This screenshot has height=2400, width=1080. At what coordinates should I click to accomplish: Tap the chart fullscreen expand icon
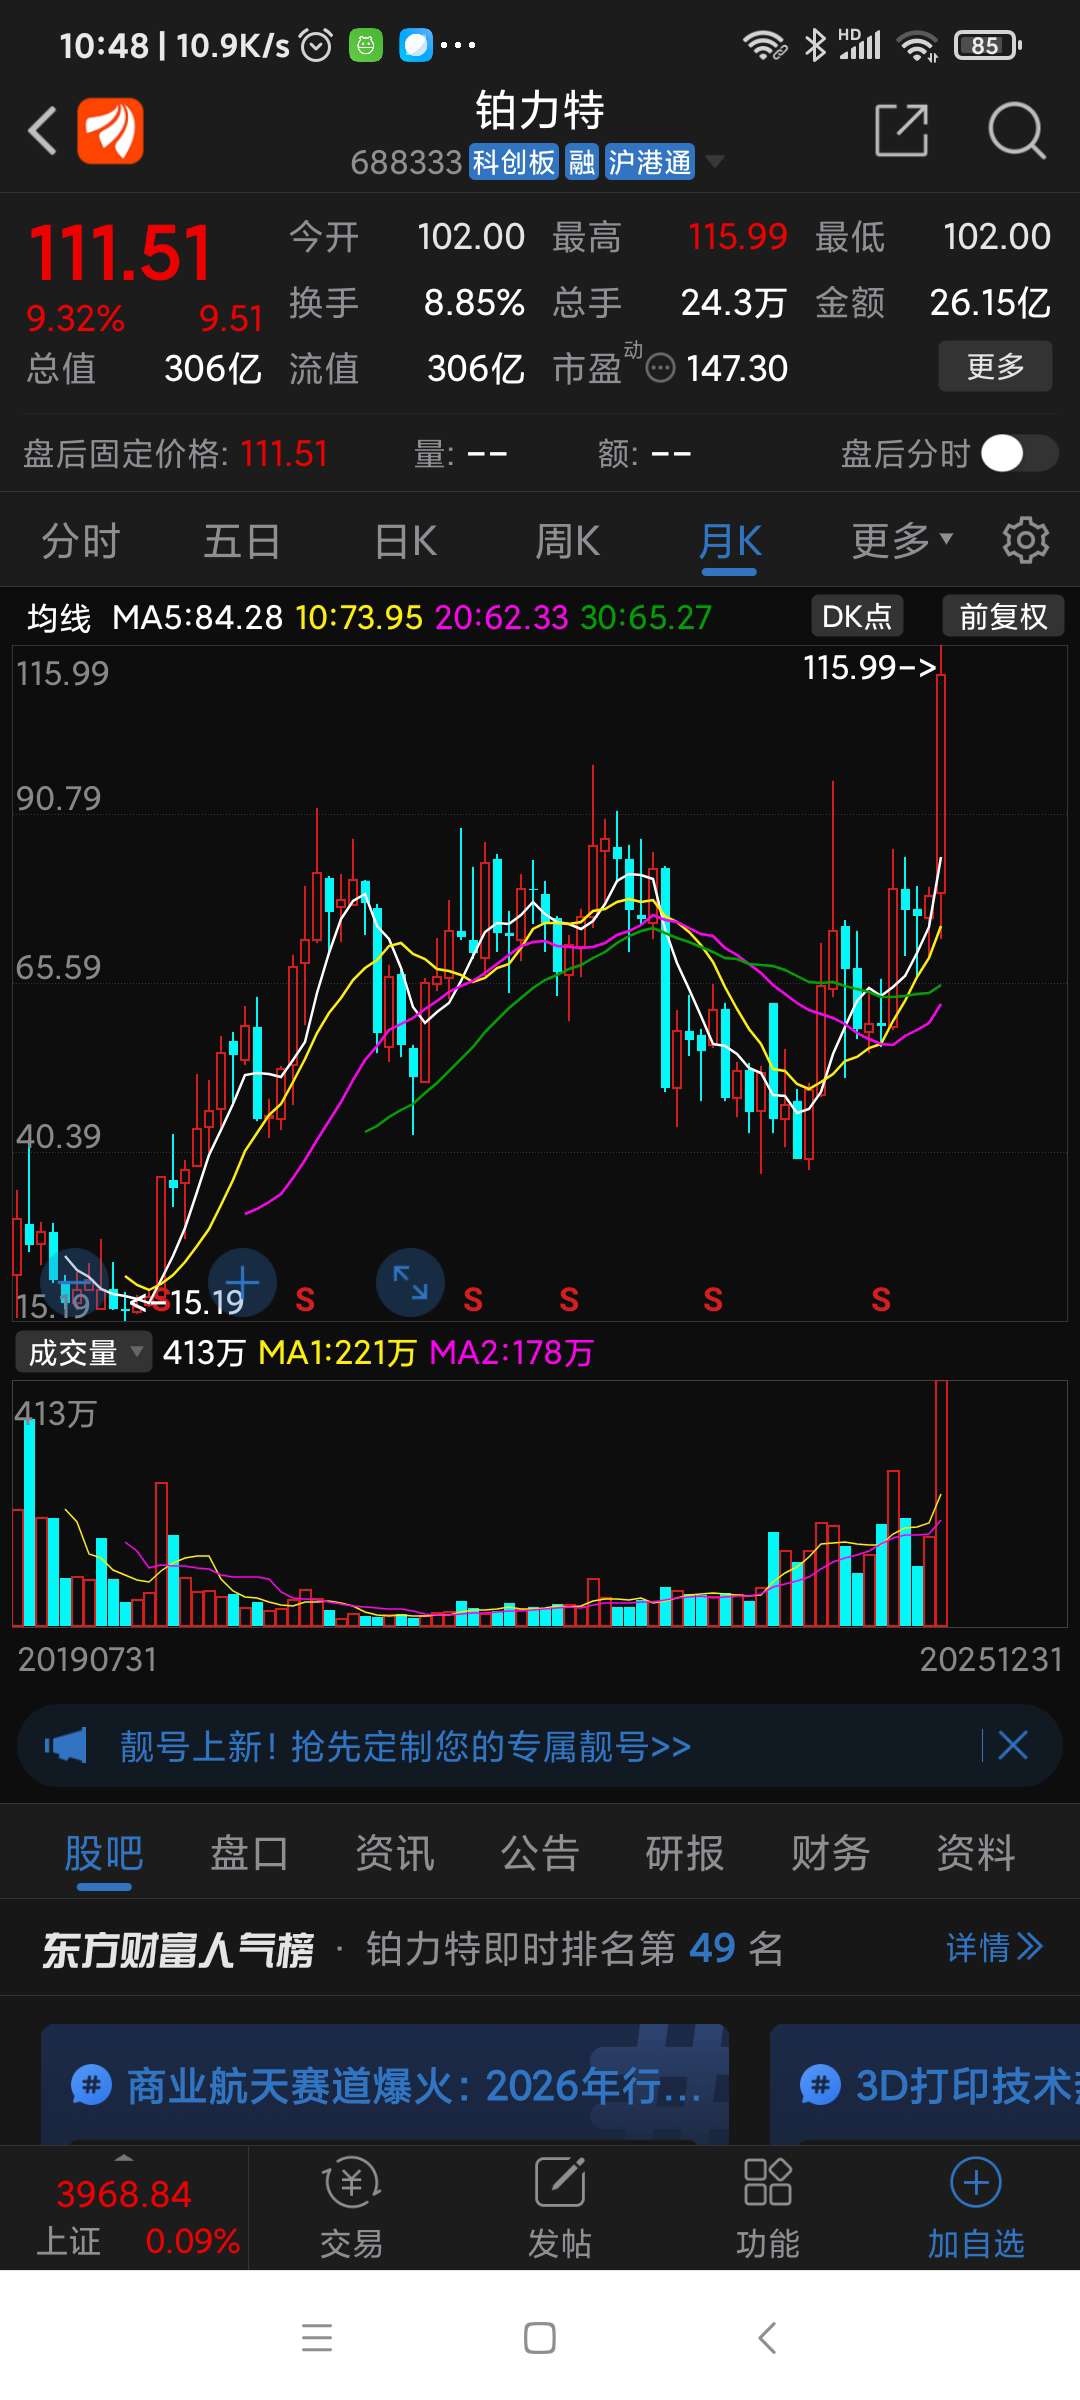(x=410, y=1282)
